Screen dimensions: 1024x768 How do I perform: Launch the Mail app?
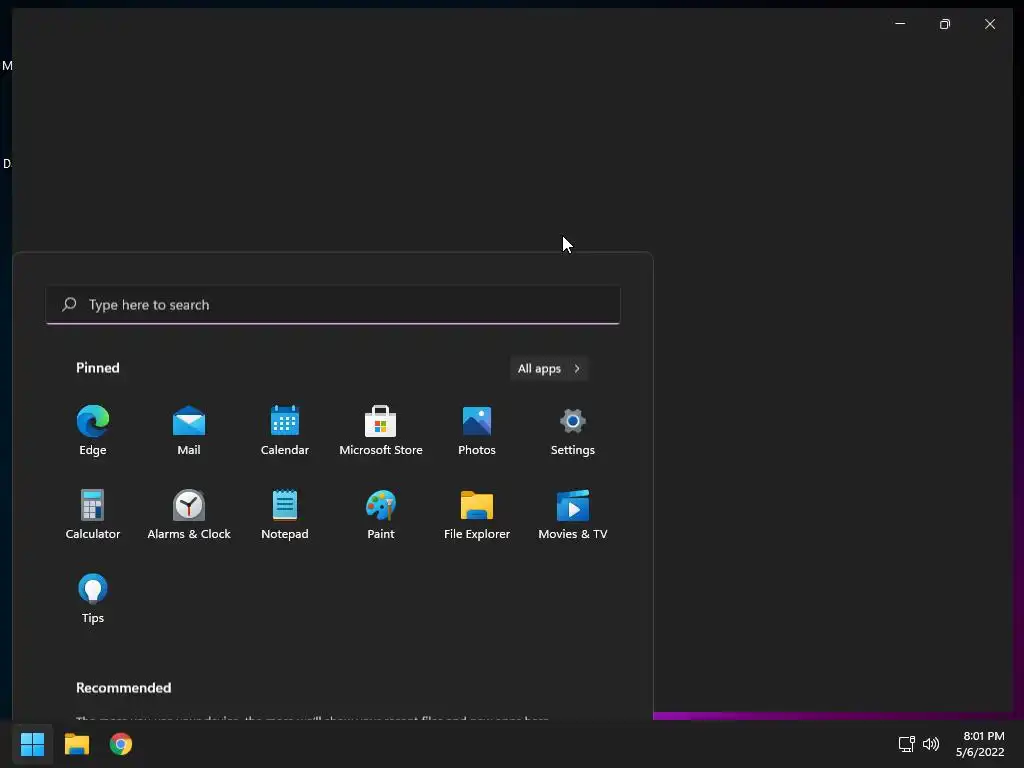pos(189,430)
